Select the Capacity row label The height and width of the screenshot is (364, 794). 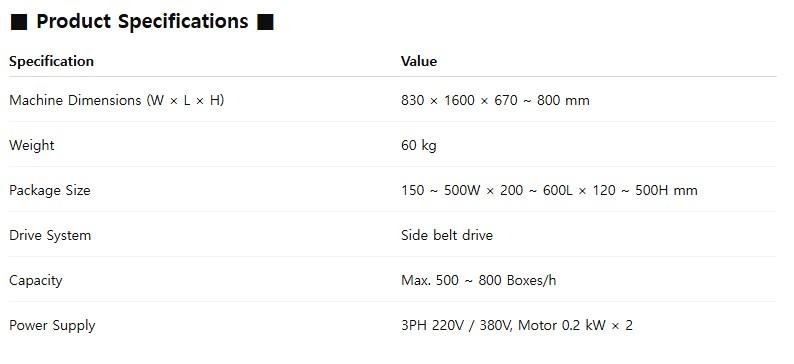click(36, 280)
